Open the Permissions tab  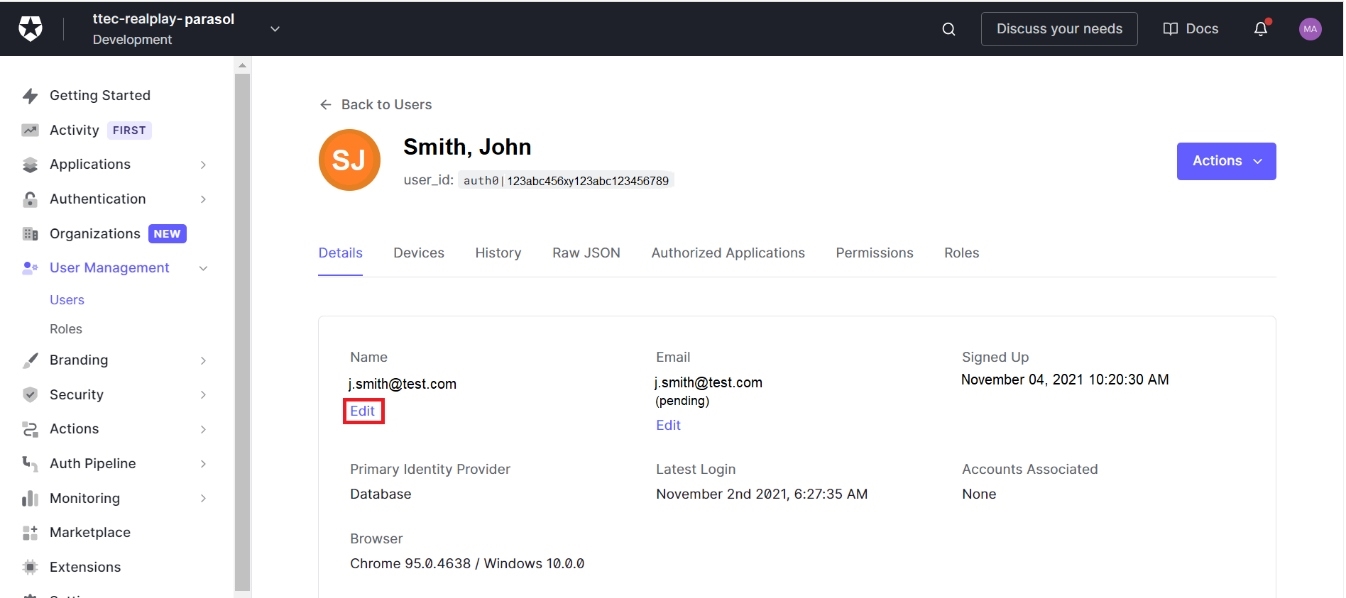(874, 253)
